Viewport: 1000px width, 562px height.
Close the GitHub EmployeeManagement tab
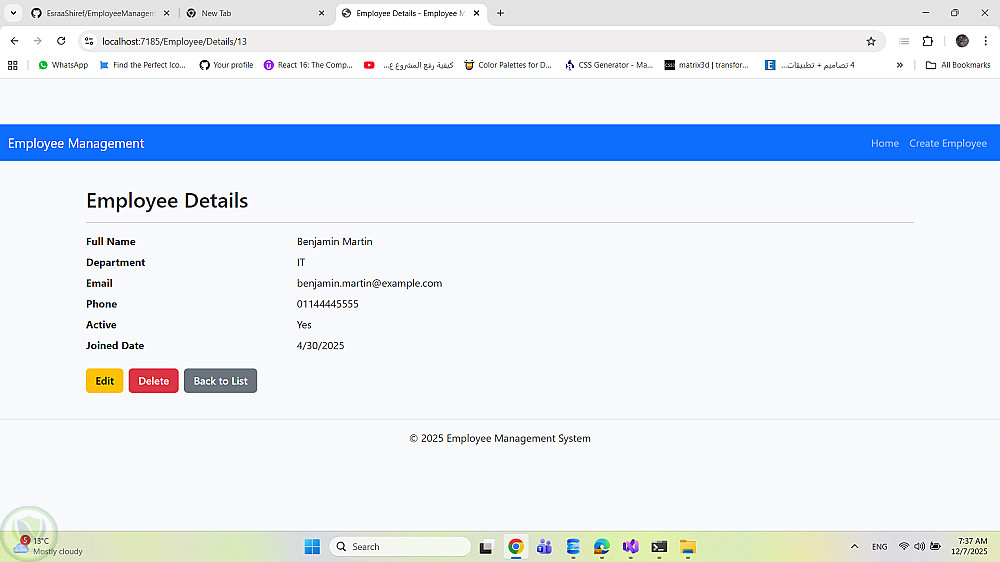166,13
